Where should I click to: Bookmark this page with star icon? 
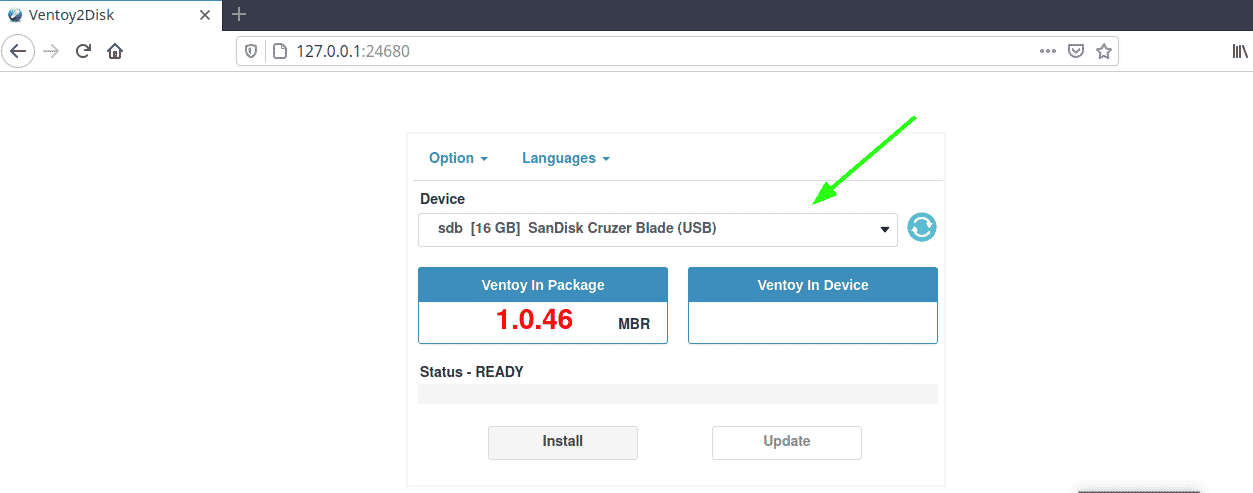tap(1104, 51)
